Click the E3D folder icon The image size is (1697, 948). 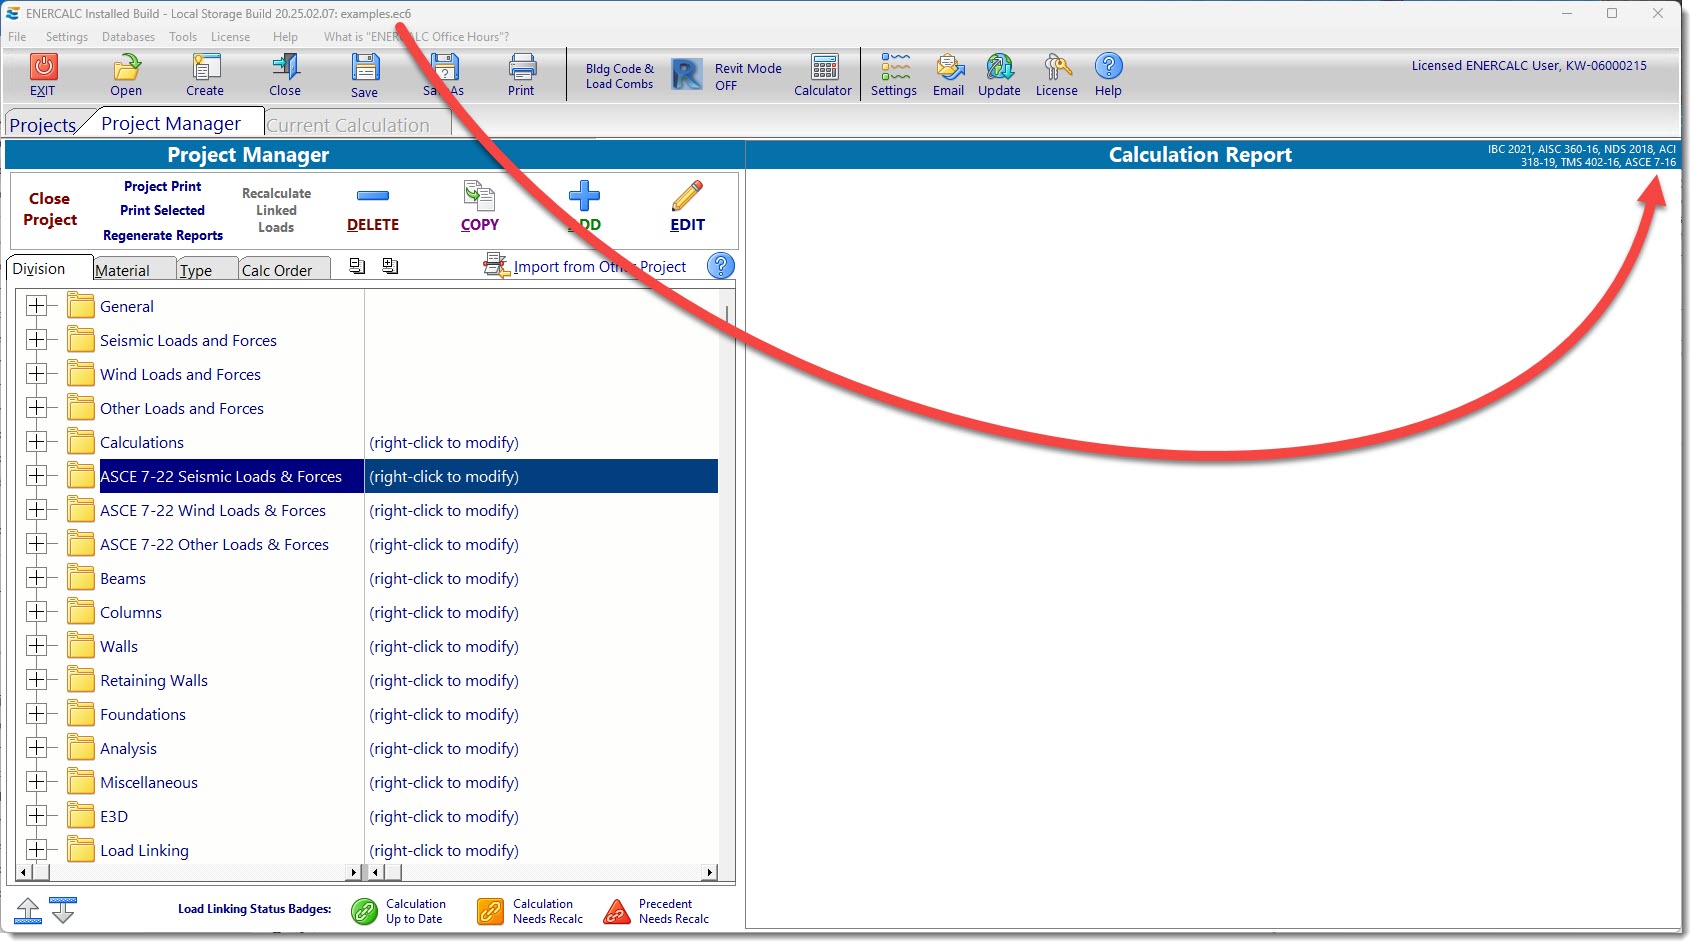[x=81, y=816]
